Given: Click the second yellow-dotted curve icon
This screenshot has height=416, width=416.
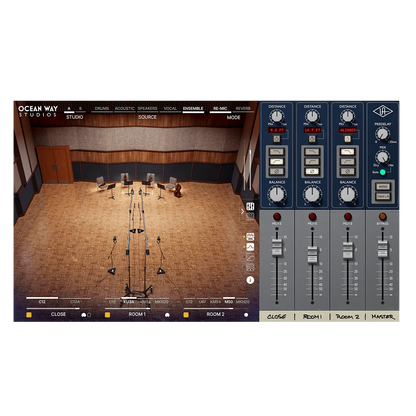Looking at the screenshot, I should pyautogui.click(x=250, y=247).
